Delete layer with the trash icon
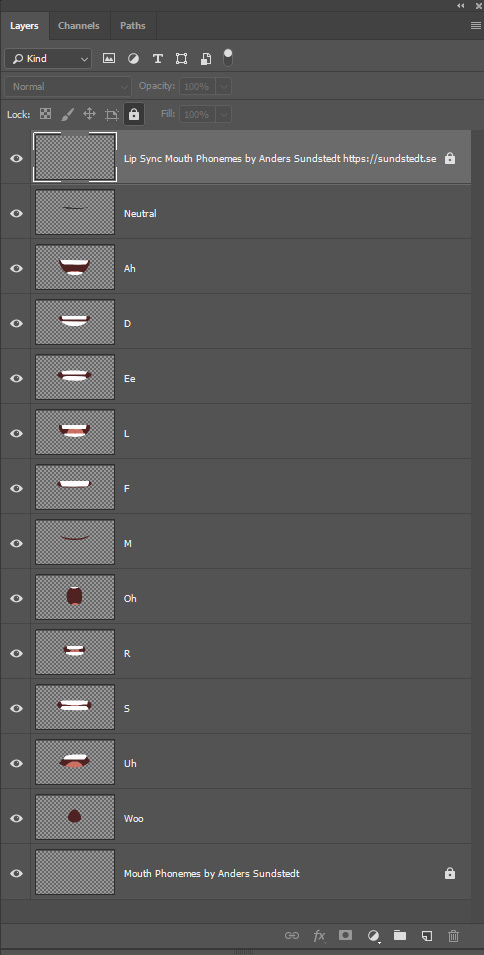Screen dimensions: 484x955 click(454, 936)
